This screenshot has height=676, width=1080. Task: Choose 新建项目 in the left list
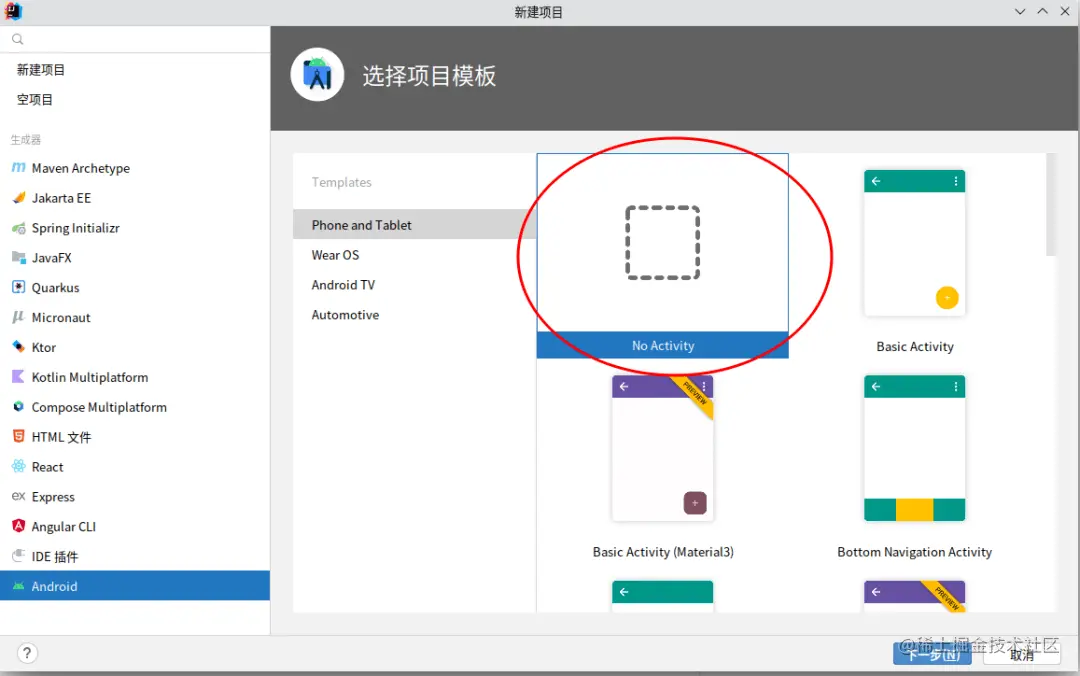point(41,70)
